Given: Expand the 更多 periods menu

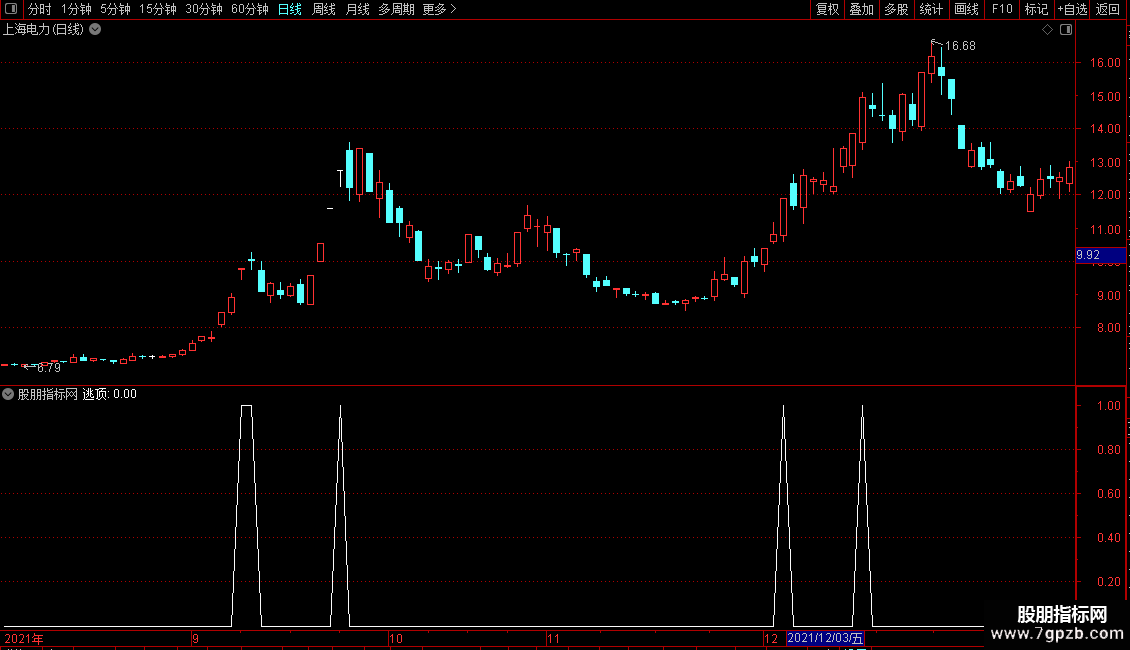Looking at the screenshot, I should coord(439,9).
